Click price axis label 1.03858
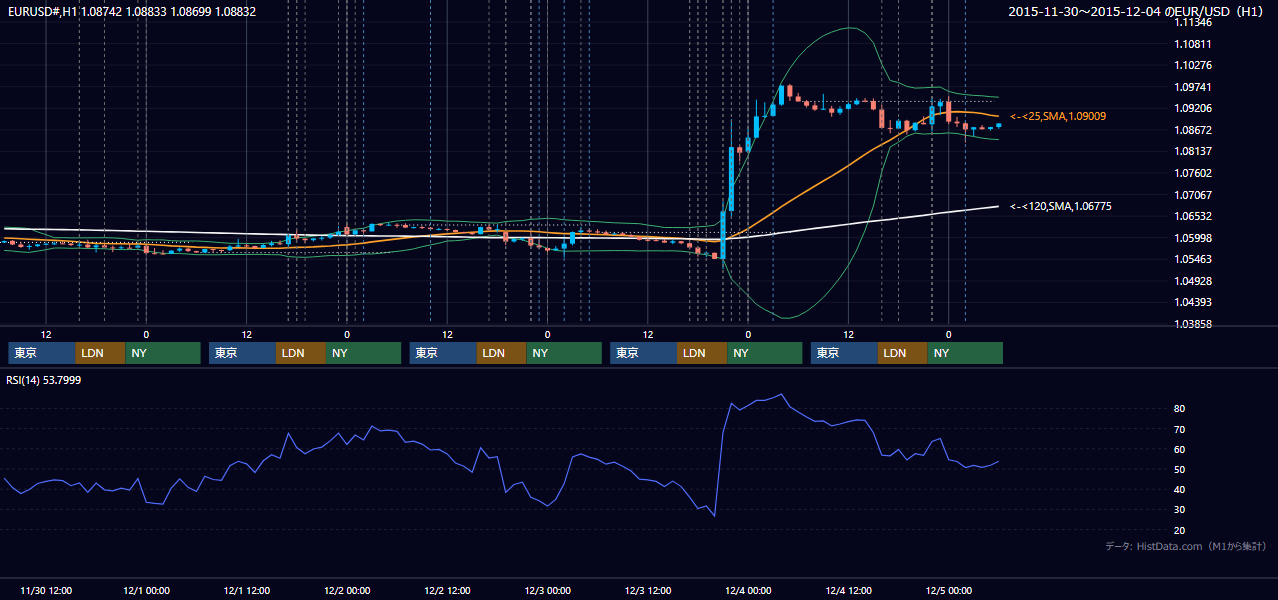1278x600 pixels. point(1193,324)
